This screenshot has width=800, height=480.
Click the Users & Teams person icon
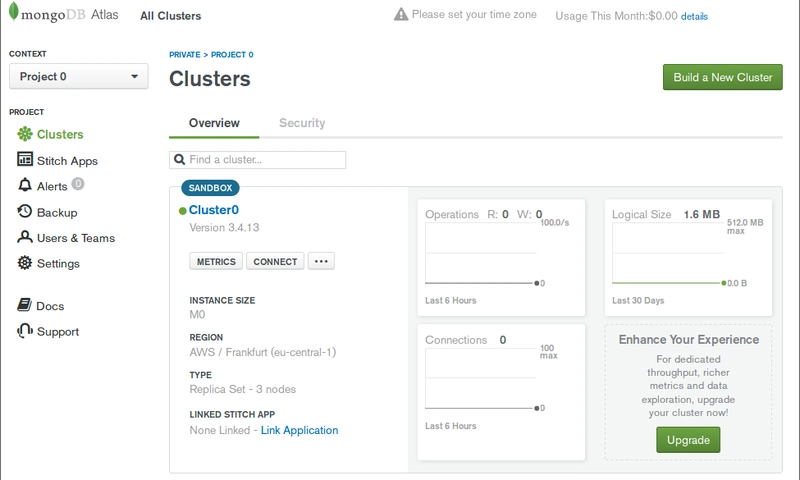24,237
